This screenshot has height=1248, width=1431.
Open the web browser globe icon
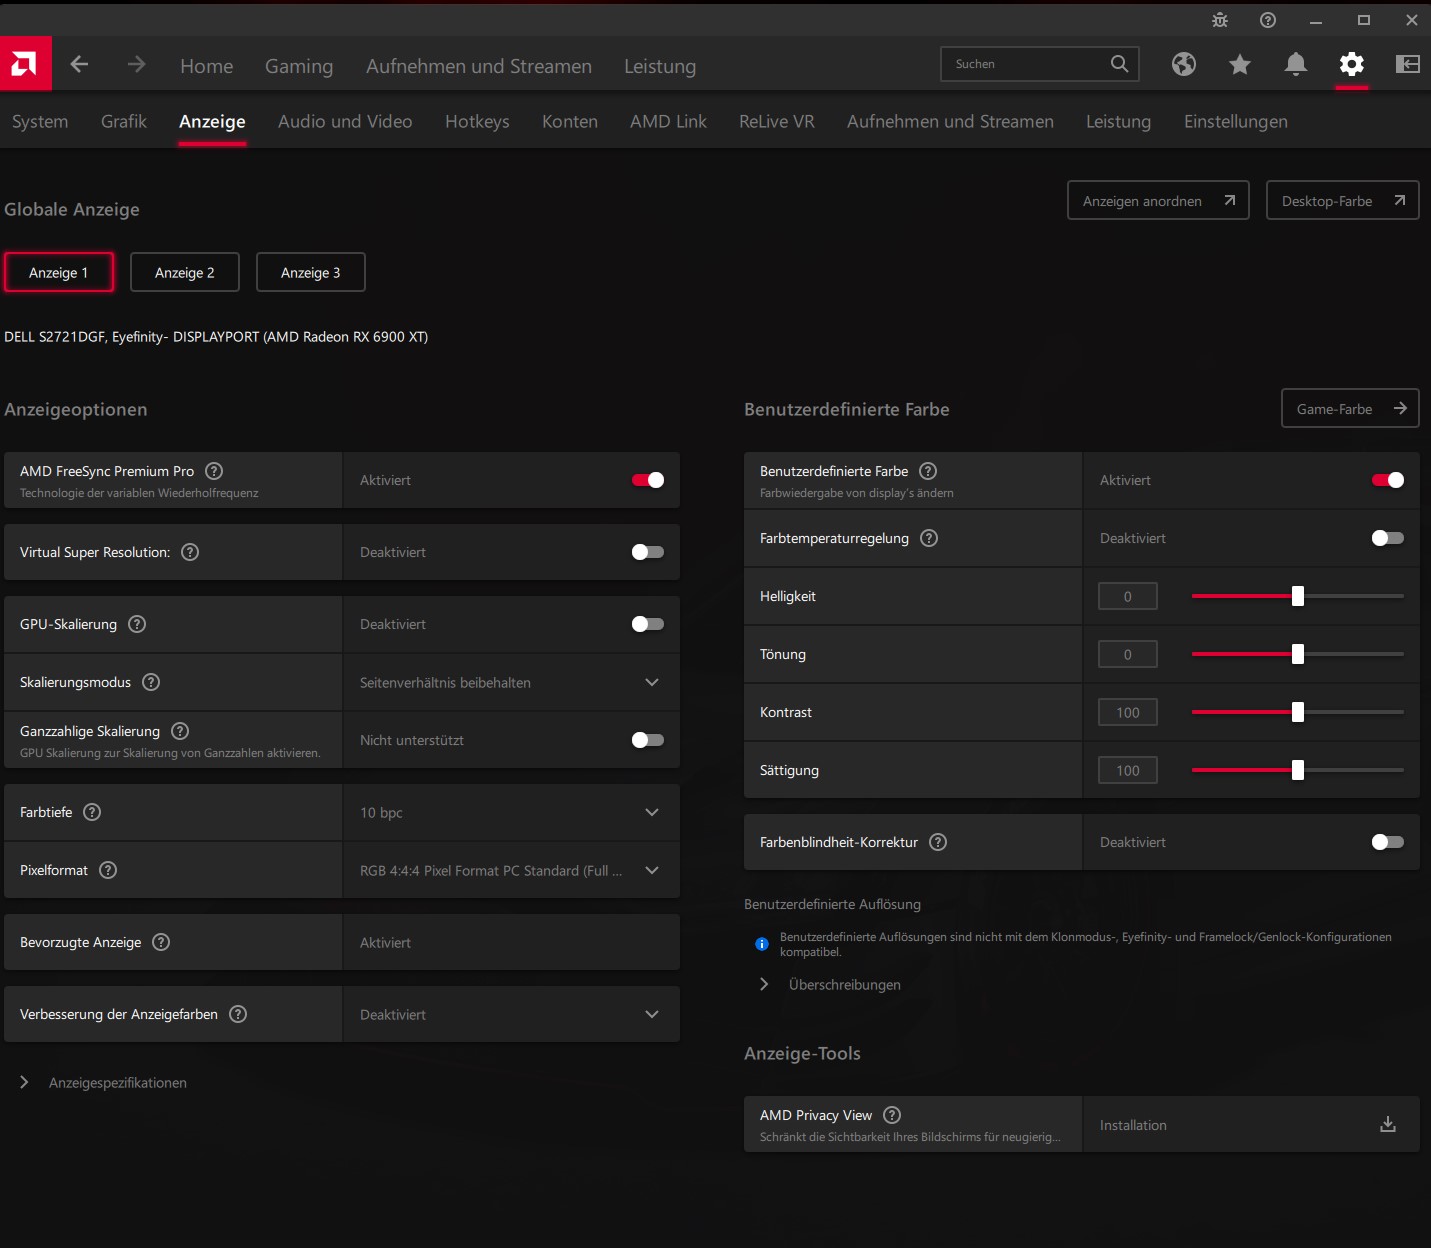coord(1184,64)
